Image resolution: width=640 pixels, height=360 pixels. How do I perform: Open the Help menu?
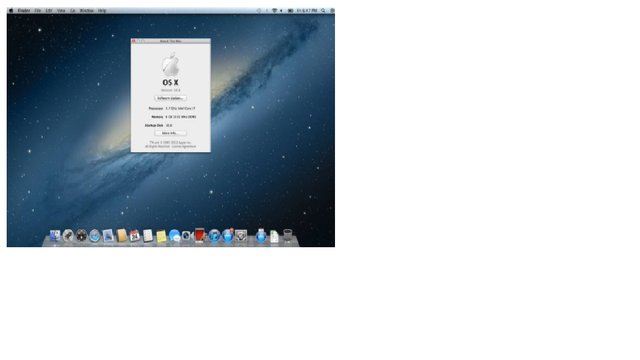coord(102,11)
